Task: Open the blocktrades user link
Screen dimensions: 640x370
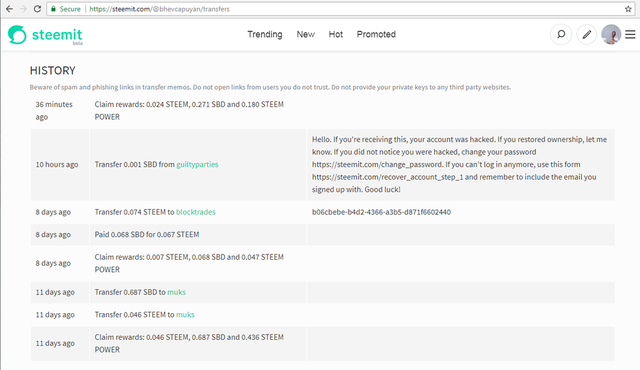Action: pos(196,212)
